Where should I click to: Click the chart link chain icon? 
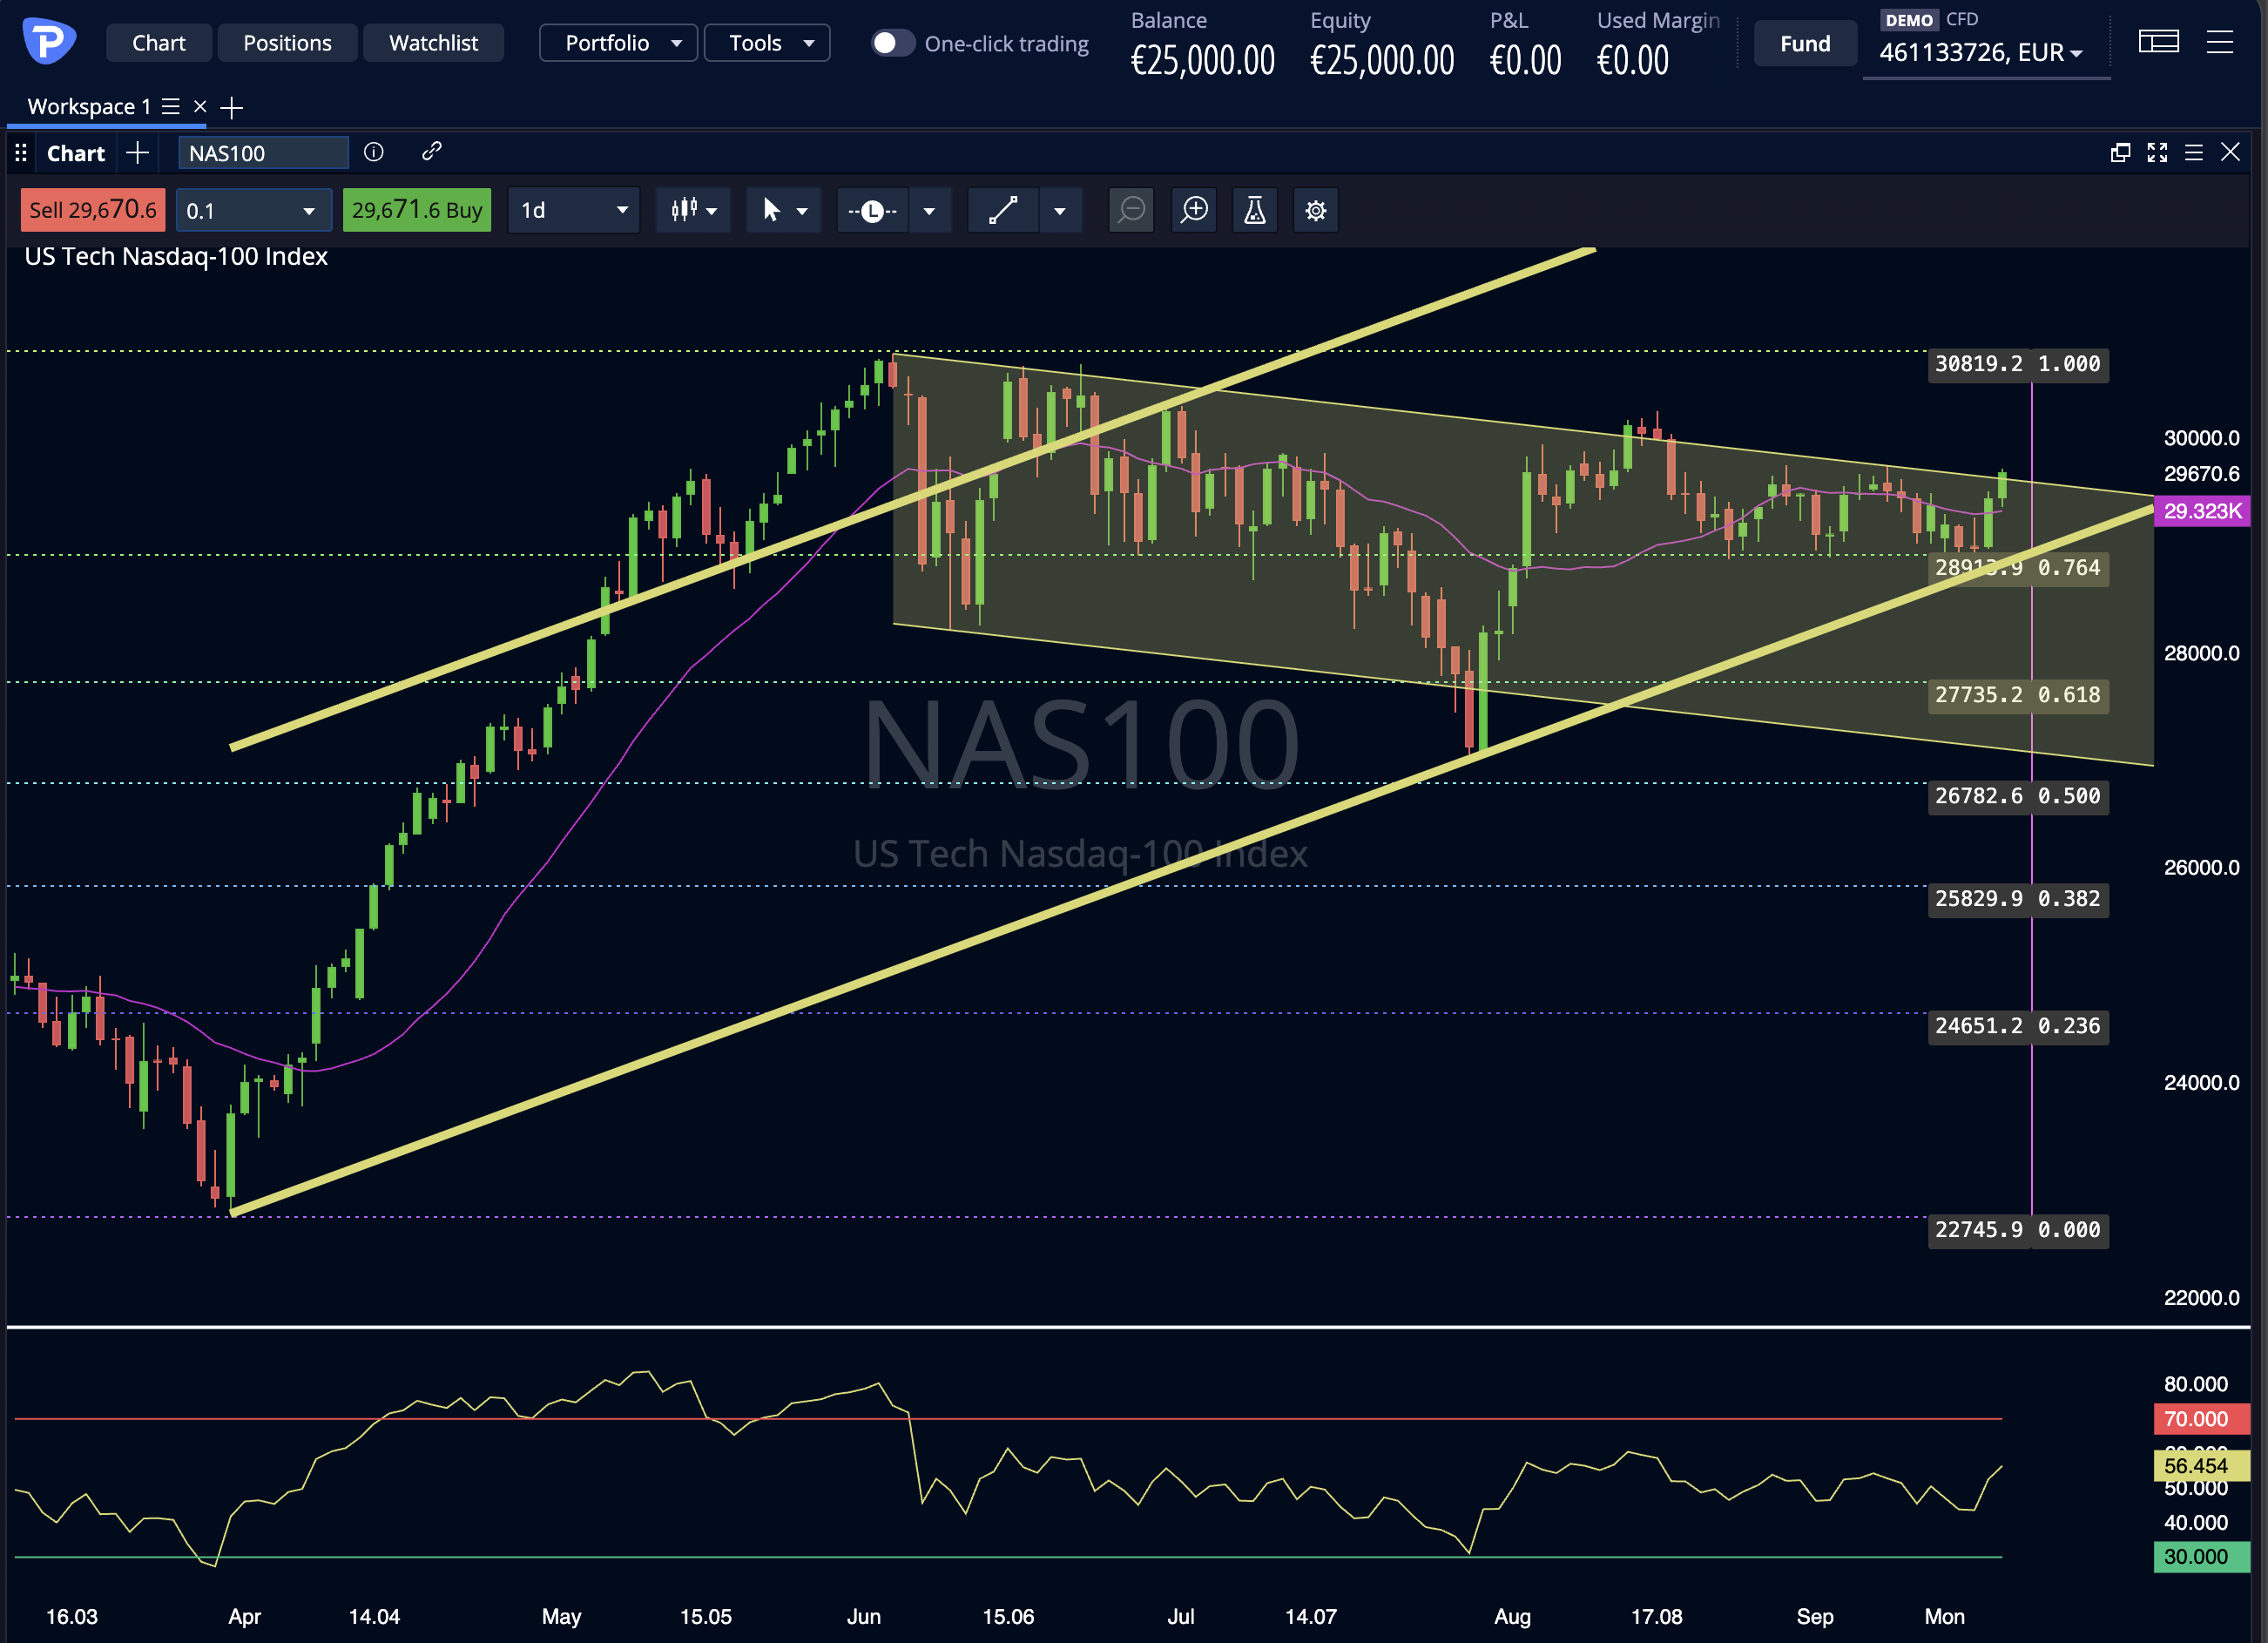[431, 152]
